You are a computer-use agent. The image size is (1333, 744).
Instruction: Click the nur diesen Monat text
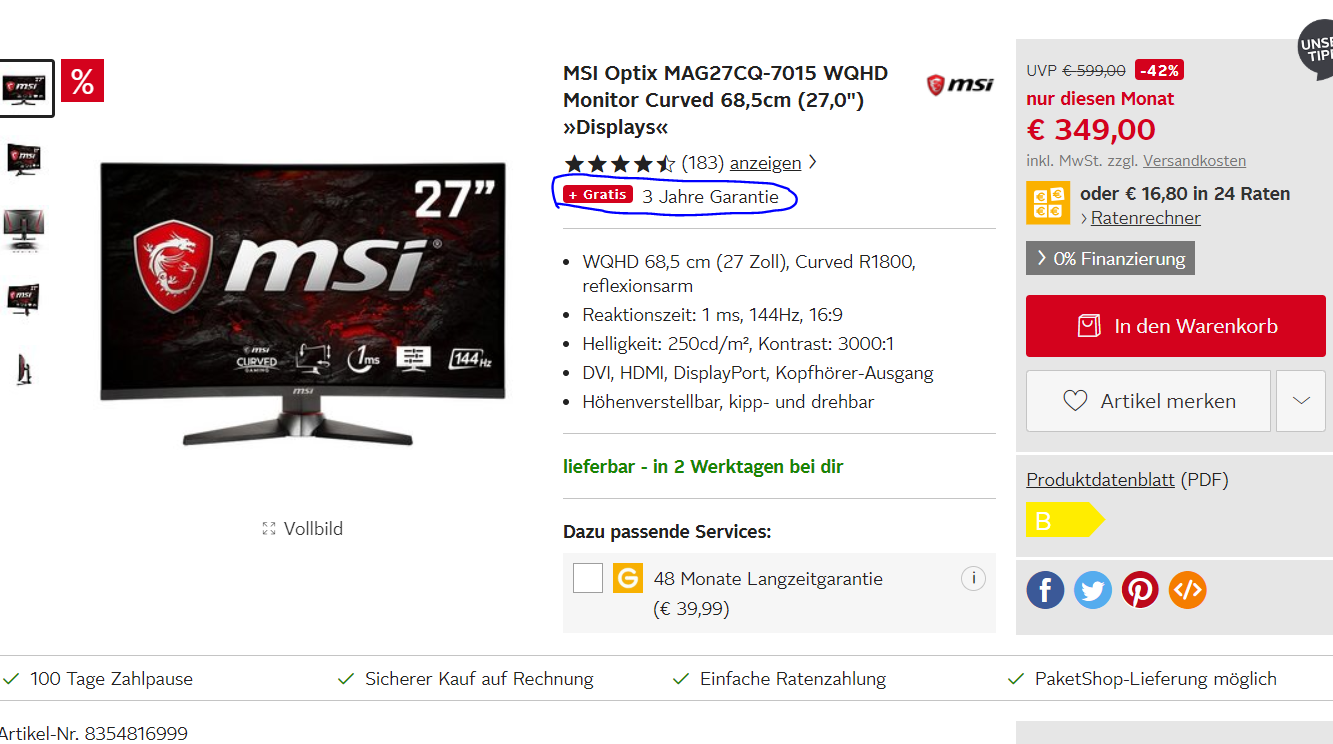(x=1100, y=99)
